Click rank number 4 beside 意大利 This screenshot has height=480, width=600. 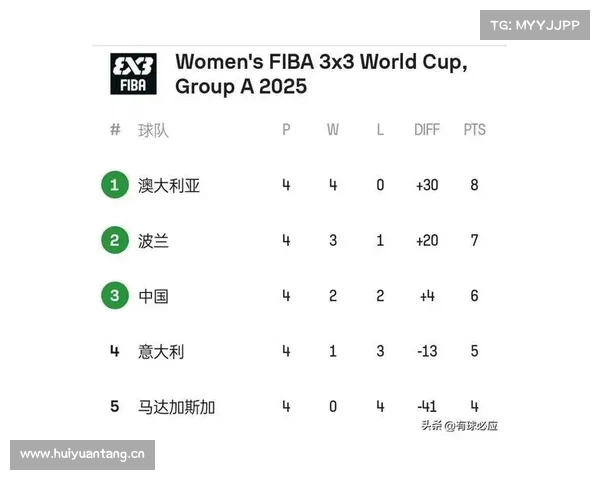(114, 351)
